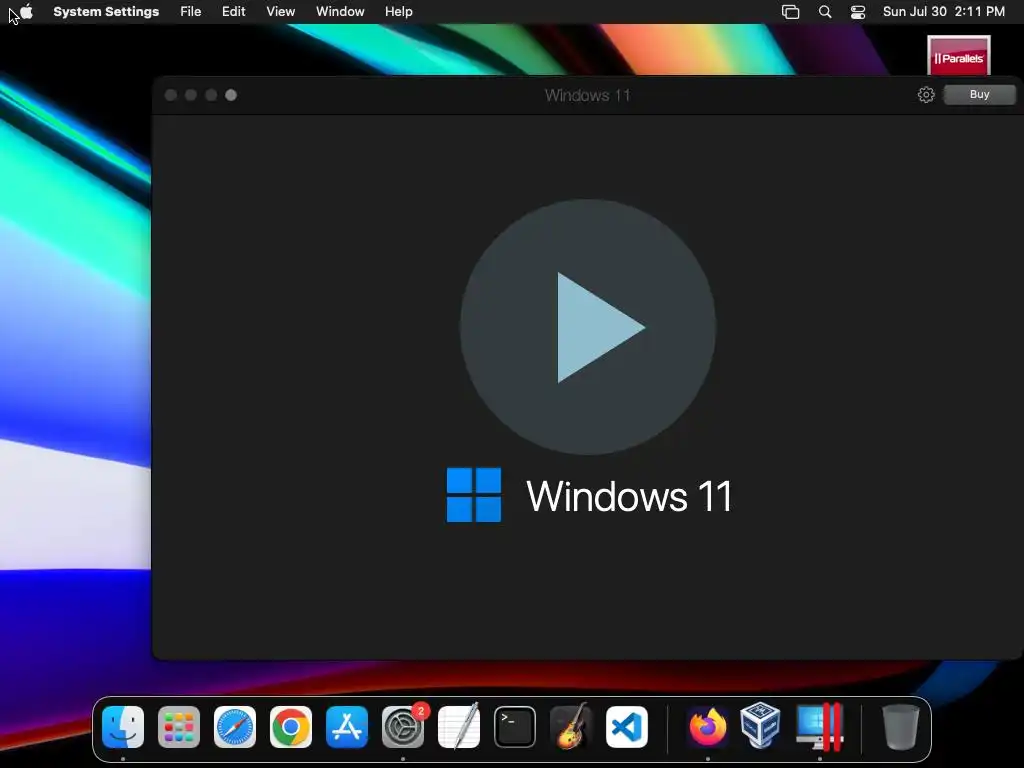Open the Edit menu
1024x768 pixels.
pos(233,11)
